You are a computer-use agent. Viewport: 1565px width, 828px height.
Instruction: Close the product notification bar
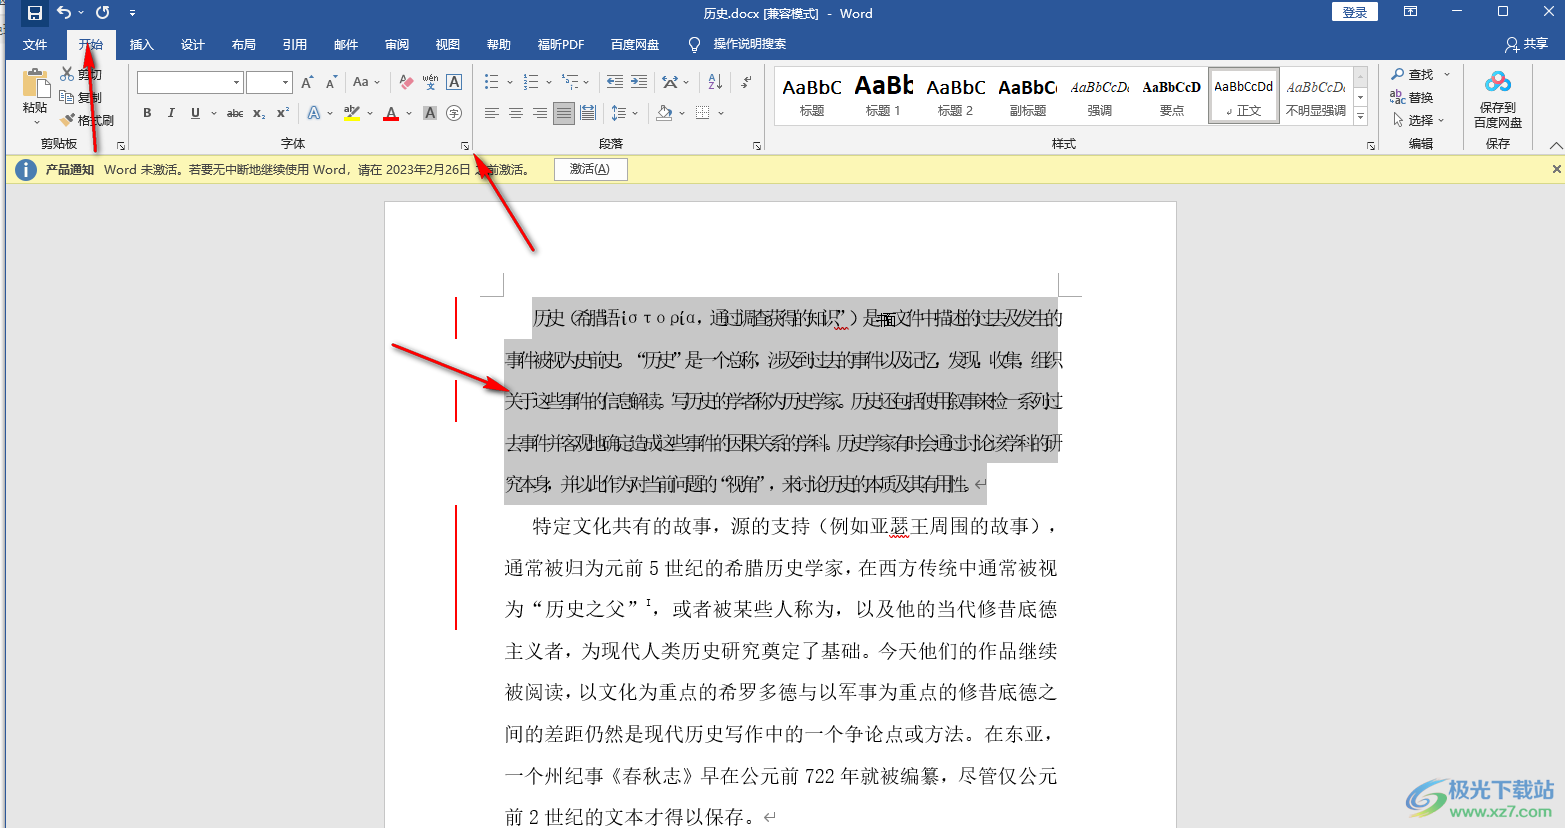1556,169
